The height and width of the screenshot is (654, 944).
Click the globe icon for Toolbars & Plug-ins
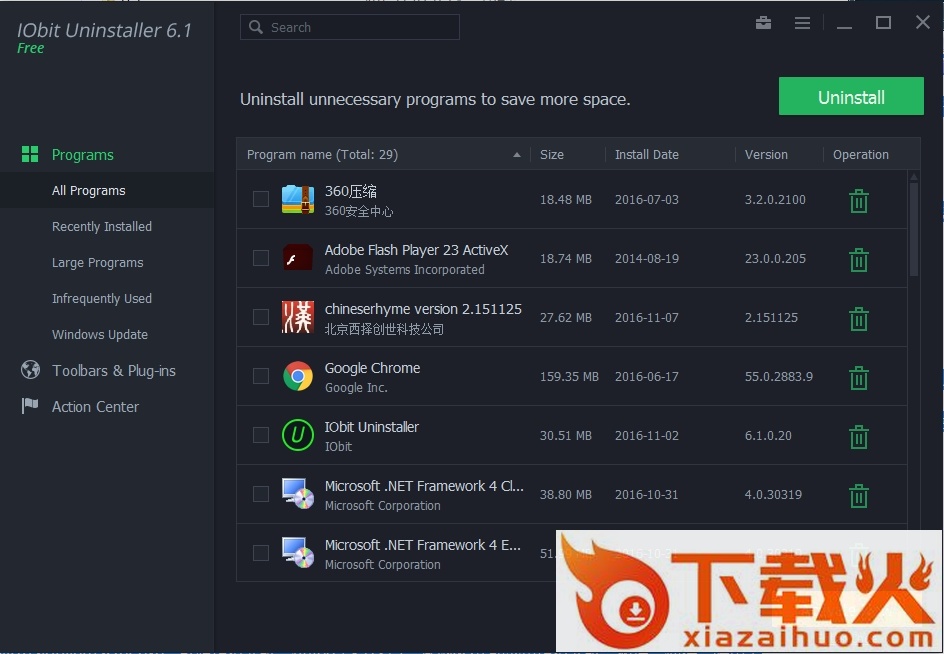click(x=30, y=369)
